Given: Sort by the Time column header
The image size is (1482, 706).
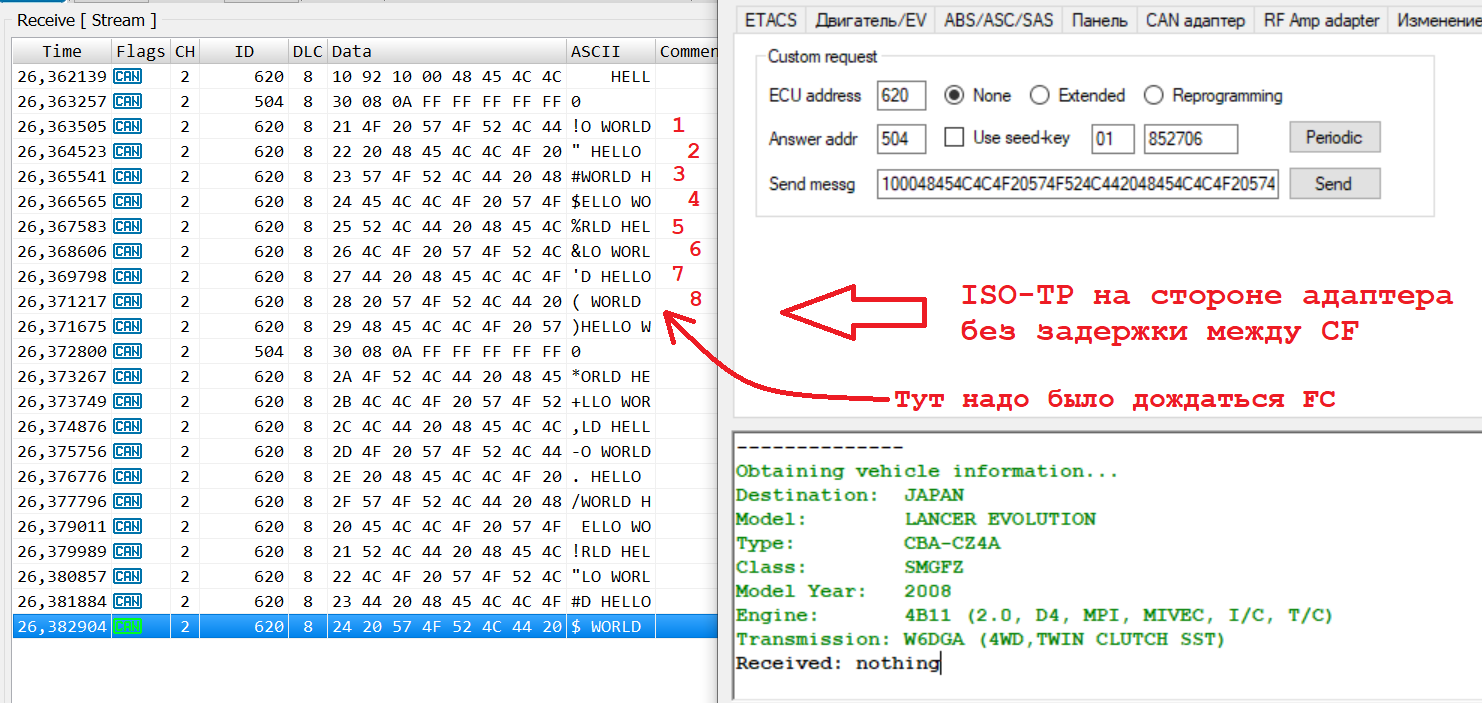Looking at the screenshot, I should 62,51.
